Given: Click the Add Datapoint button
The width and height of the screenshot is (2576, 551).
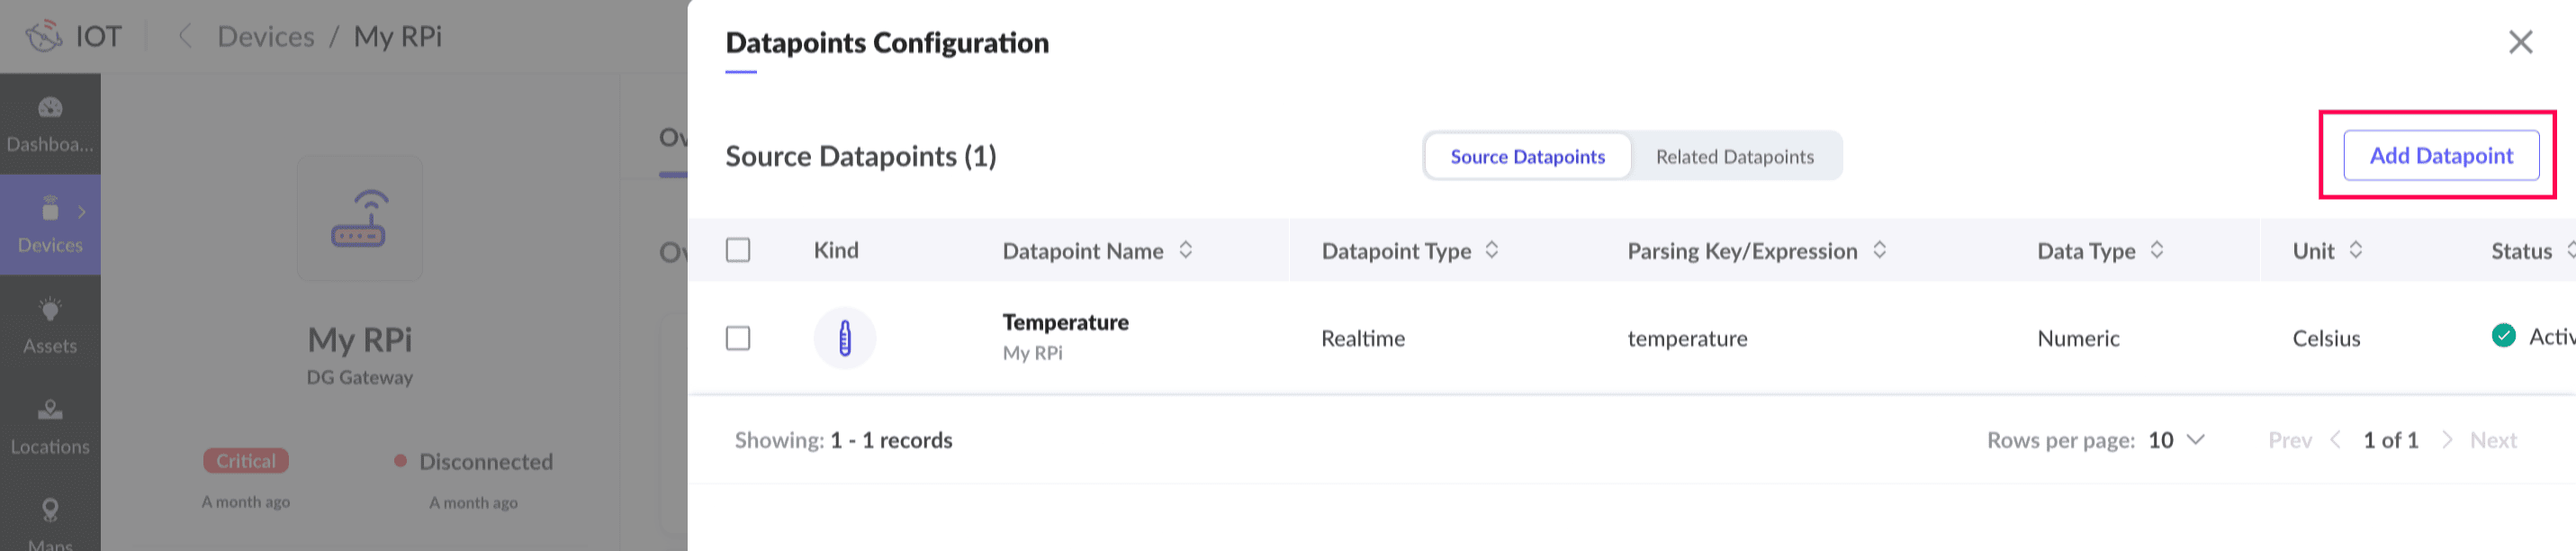Looking at the screenshot, I should point(2440,156).
